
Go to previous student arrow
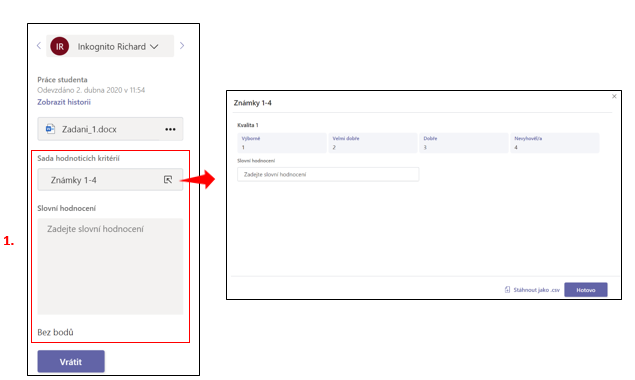point(39,46)
